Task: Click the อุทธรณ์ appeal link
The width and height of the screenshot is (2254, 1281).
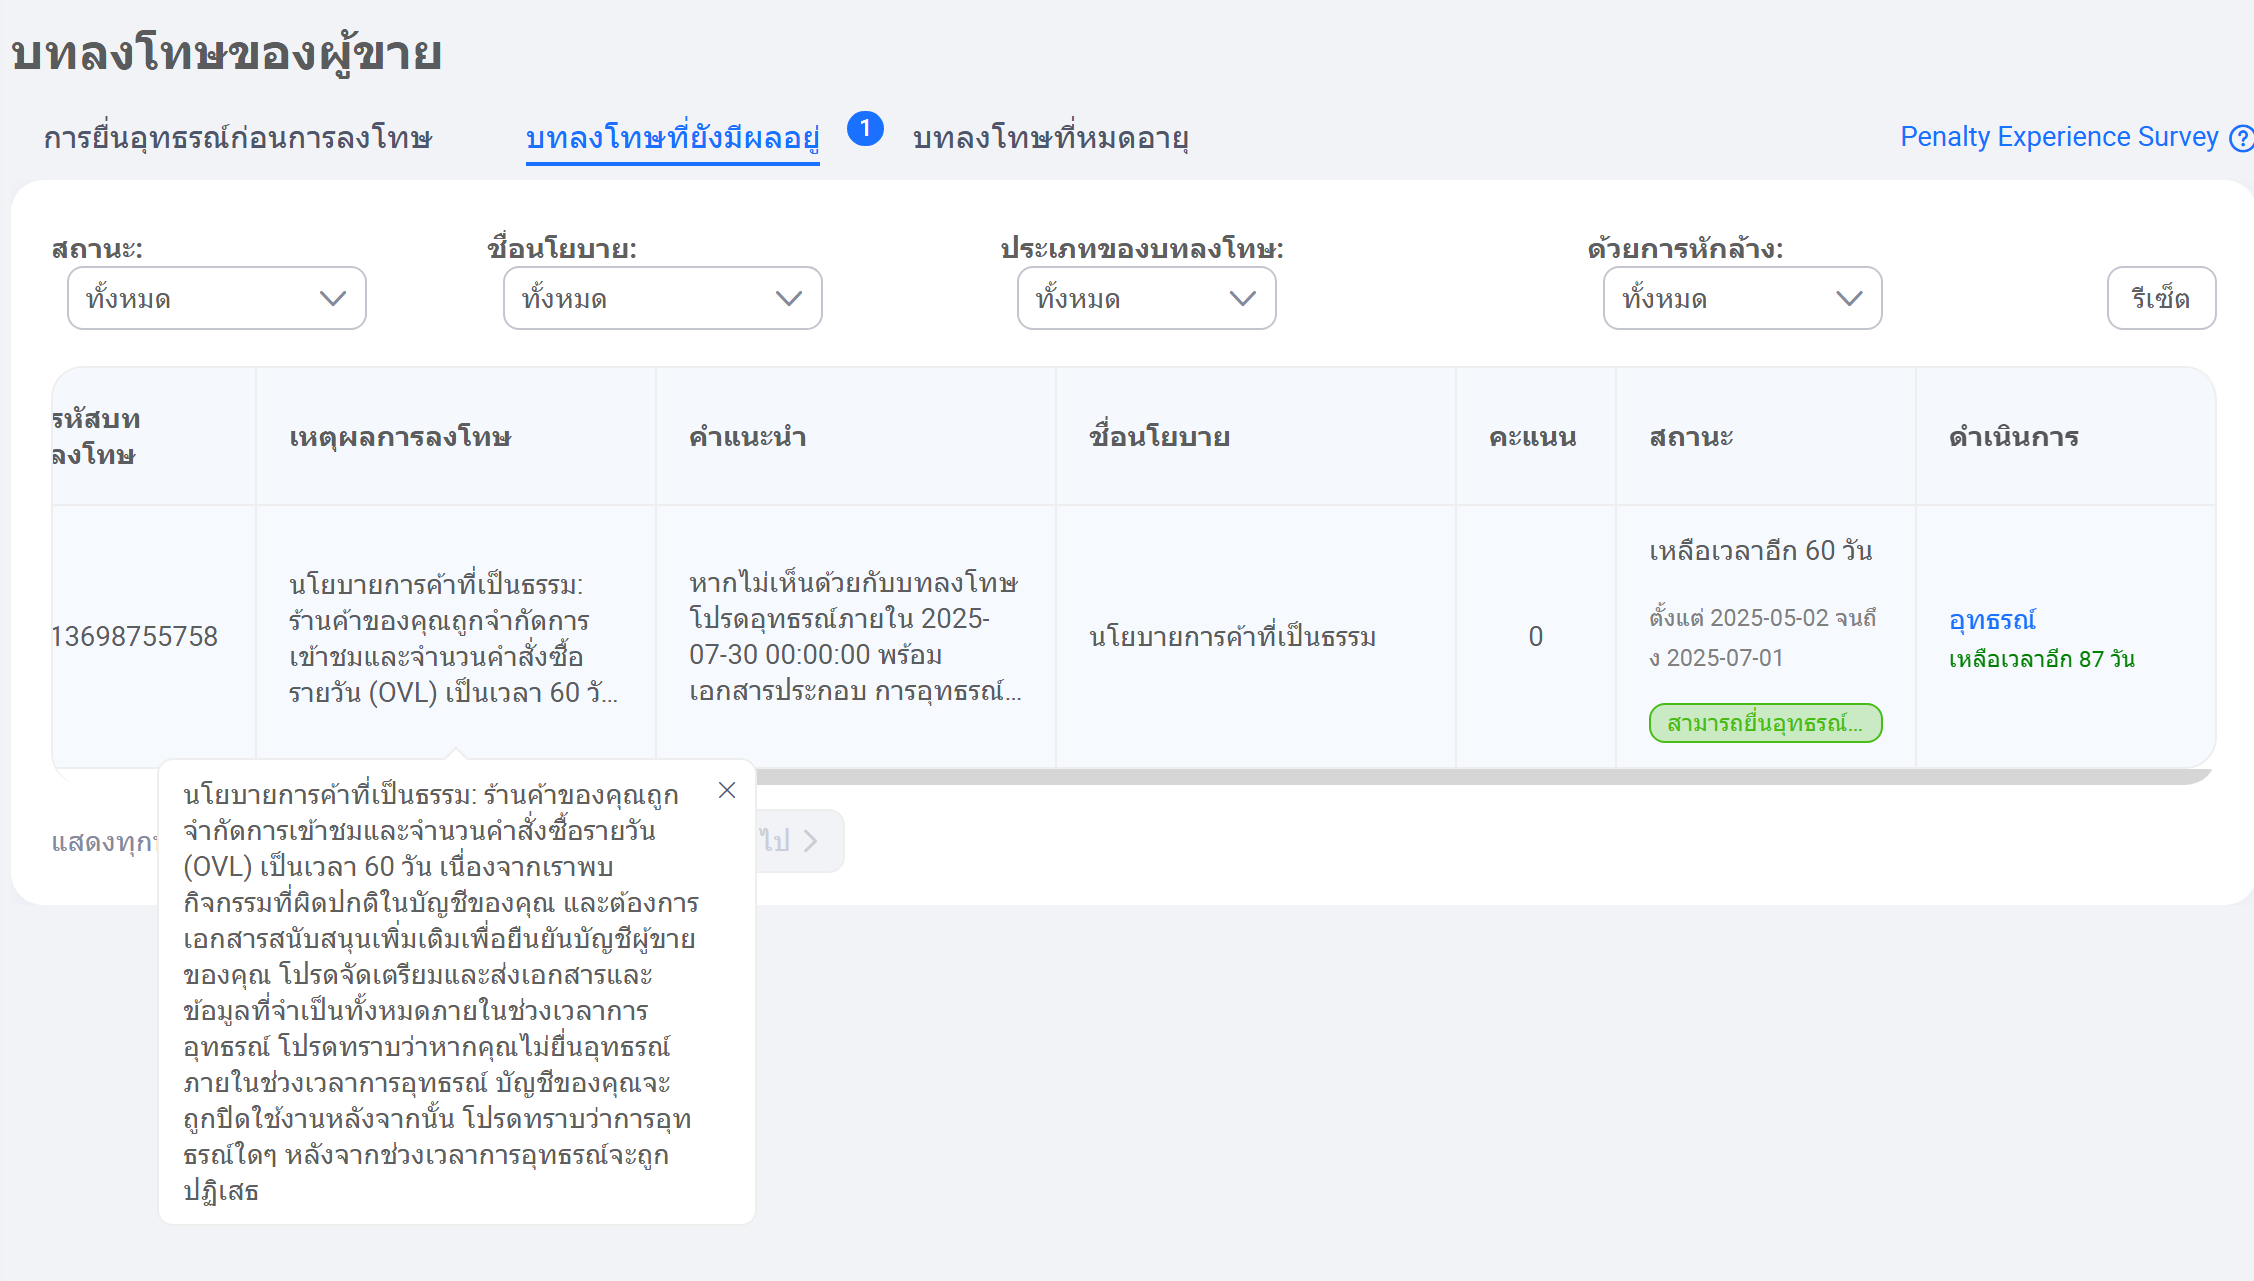Action: point(1991,620)
